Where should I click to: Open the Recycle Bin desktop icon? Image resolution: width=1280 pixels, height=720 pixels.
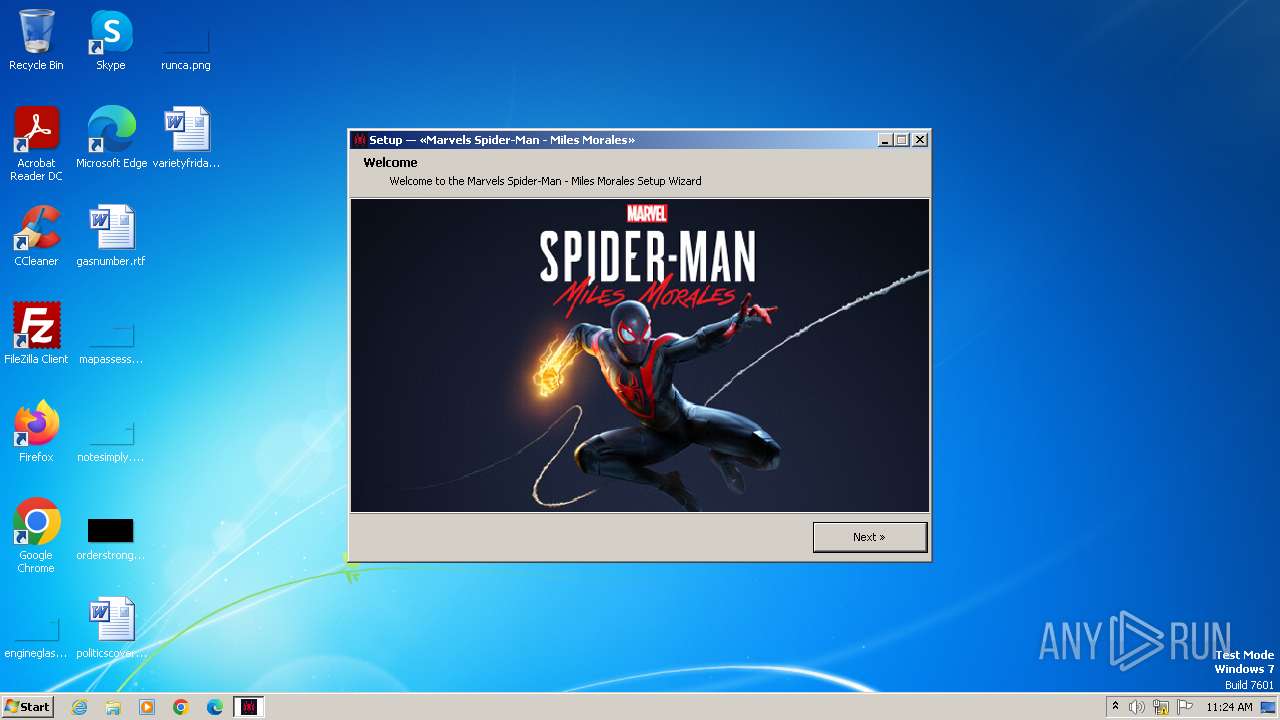pos(36,40)
